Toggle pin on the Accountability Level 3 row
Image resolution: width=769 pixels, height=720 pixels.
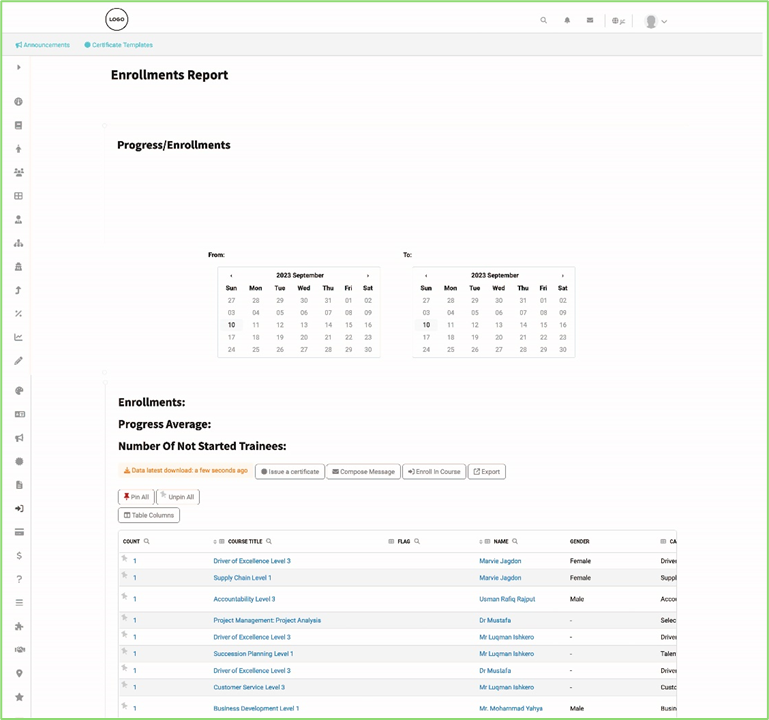click(124, 596)
